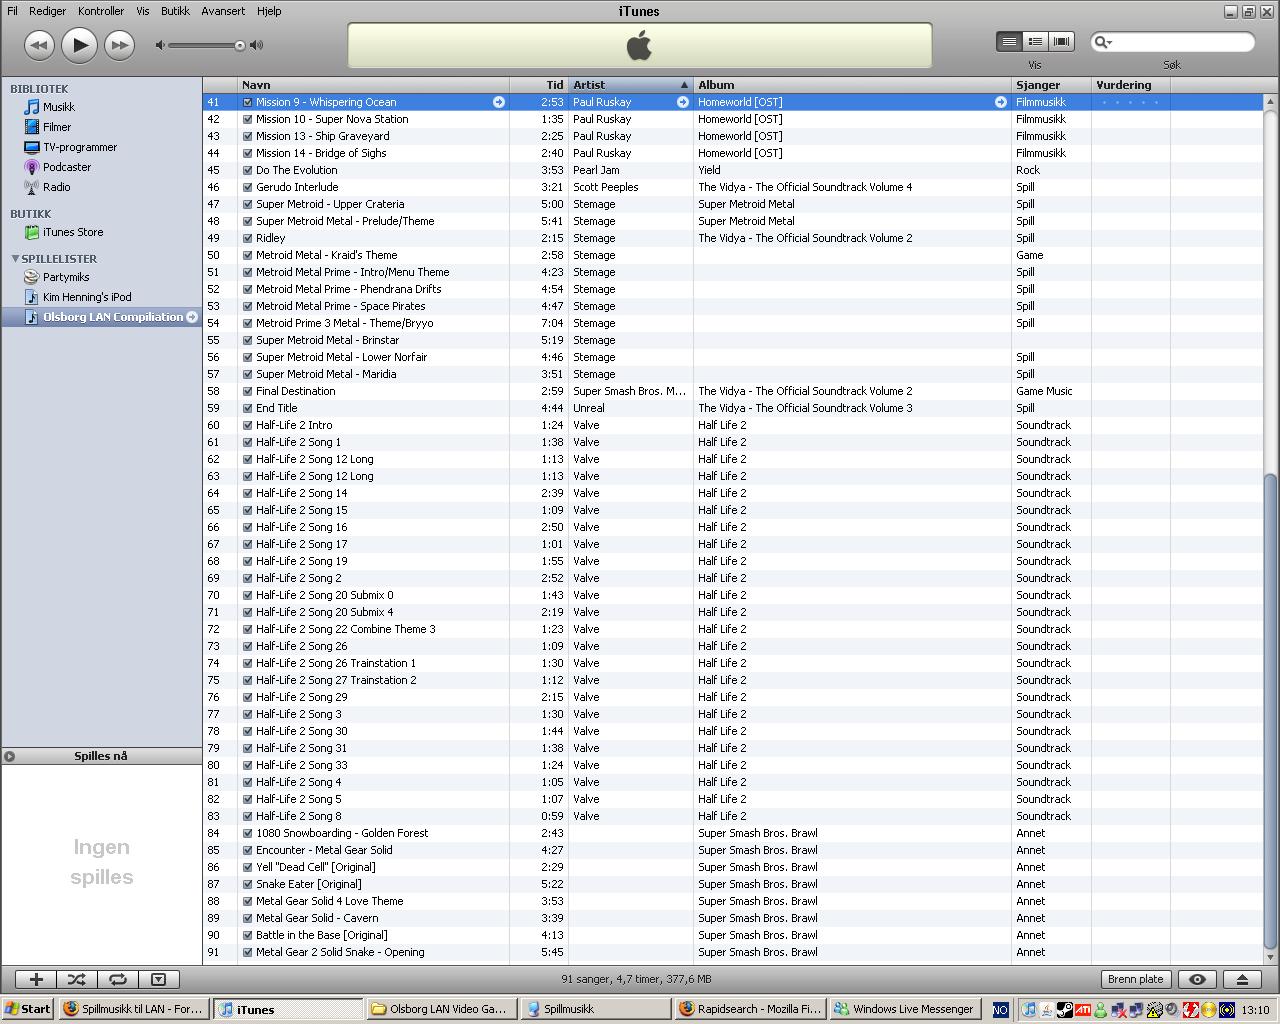The height and width of the screenshot is (1024, 1280).
Task: Toggle shuffle mode
Action: point(77,980)
